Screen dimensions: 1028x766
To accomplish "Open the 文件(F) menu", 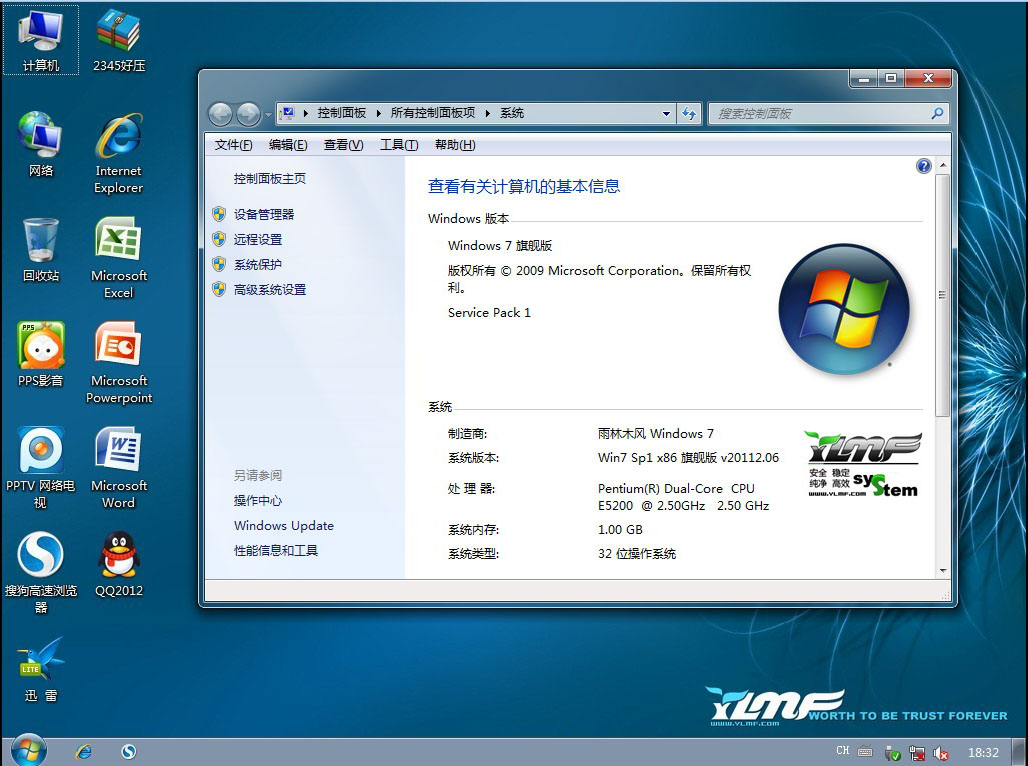I will tap(233, 145).
